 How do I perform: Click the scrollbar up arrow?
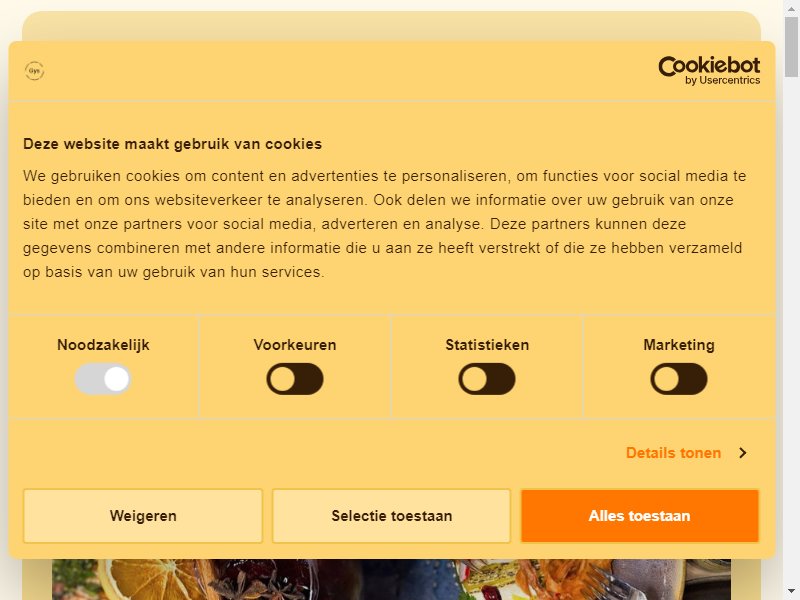click(792, 6)
